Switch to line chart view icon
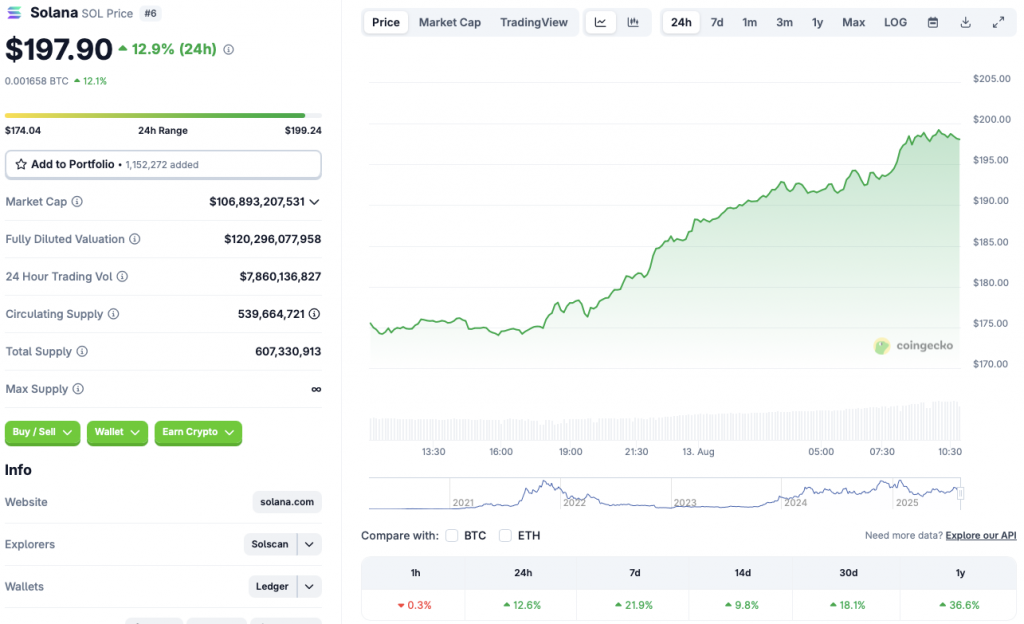Image resolution: width=1024 pixels, height=624 pixels. (x=600, y=22)
